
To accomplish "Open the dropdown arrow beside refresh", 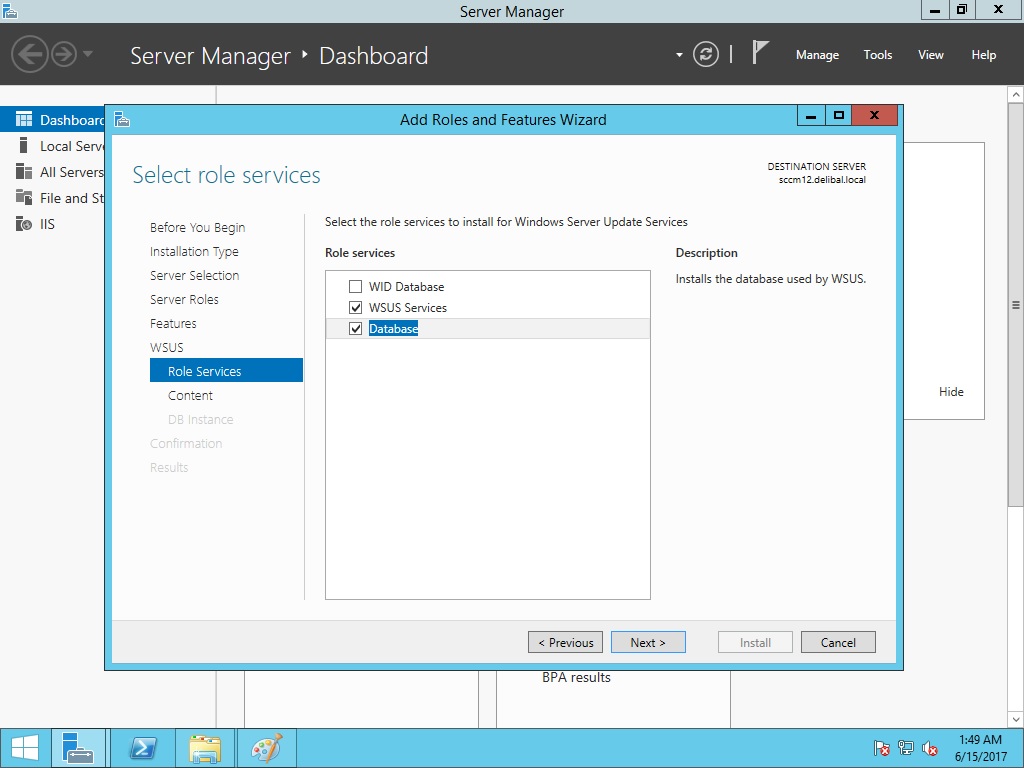I will coord(679,55).
